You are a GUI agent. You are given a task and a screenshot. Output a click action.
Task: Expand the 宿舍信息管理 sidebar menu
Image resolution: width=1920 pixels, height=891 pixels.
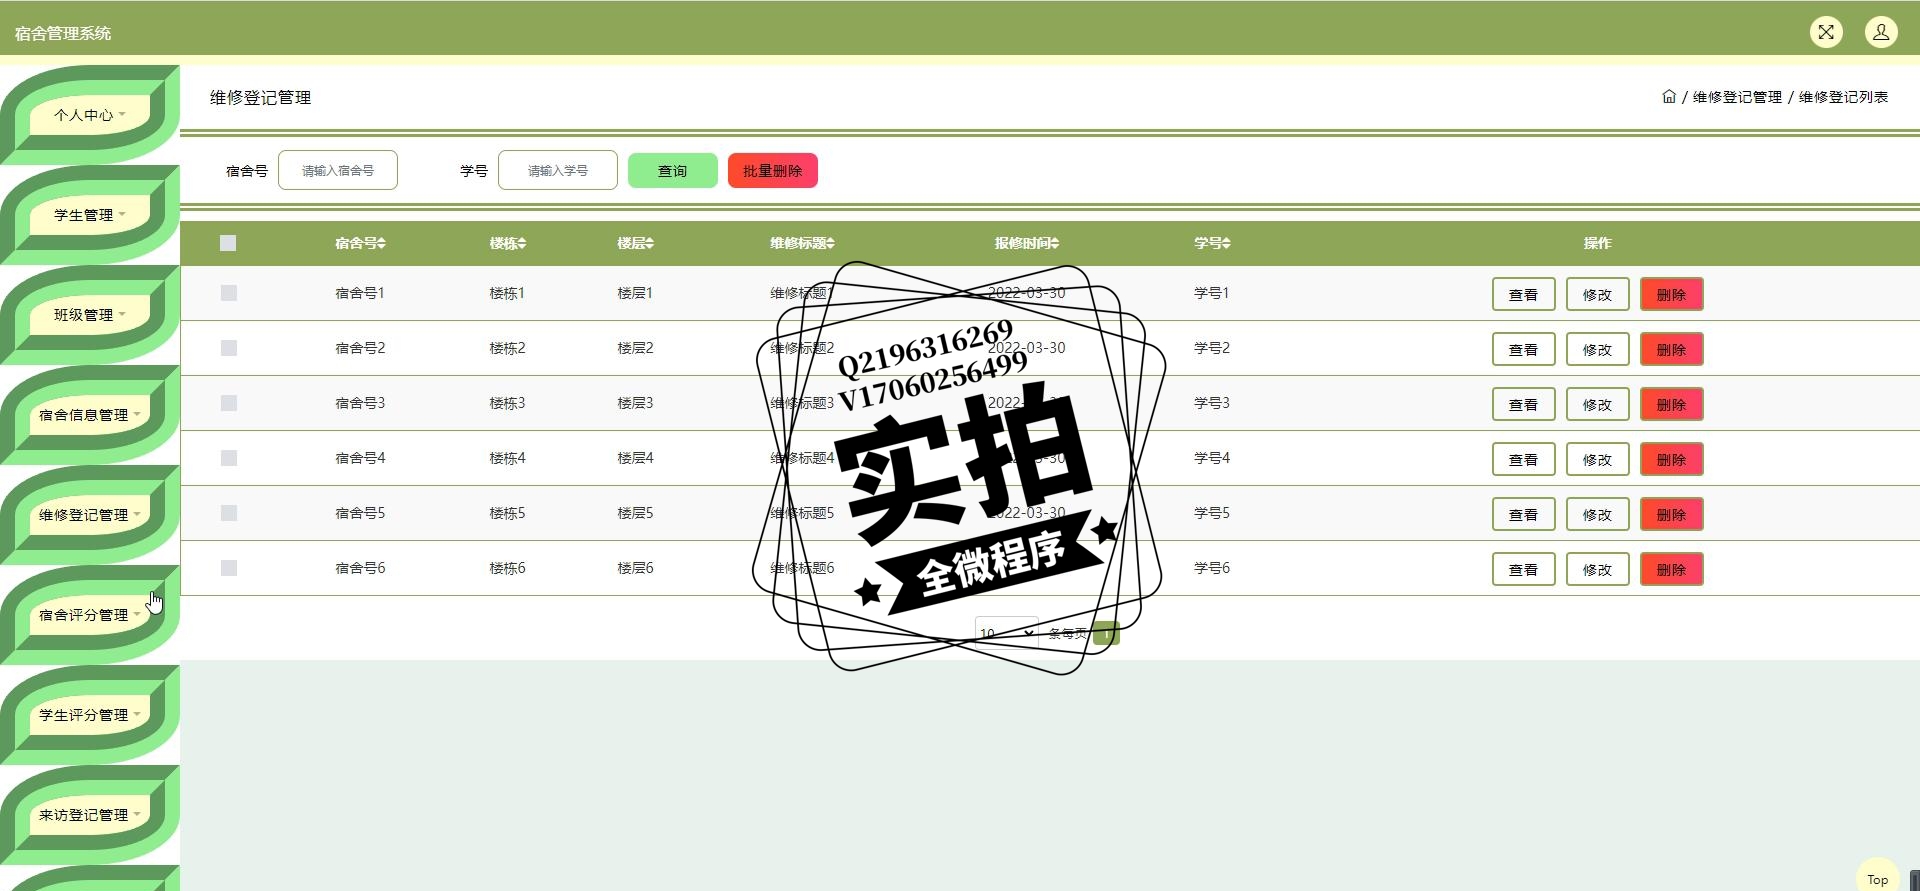(x=90, y=415)
